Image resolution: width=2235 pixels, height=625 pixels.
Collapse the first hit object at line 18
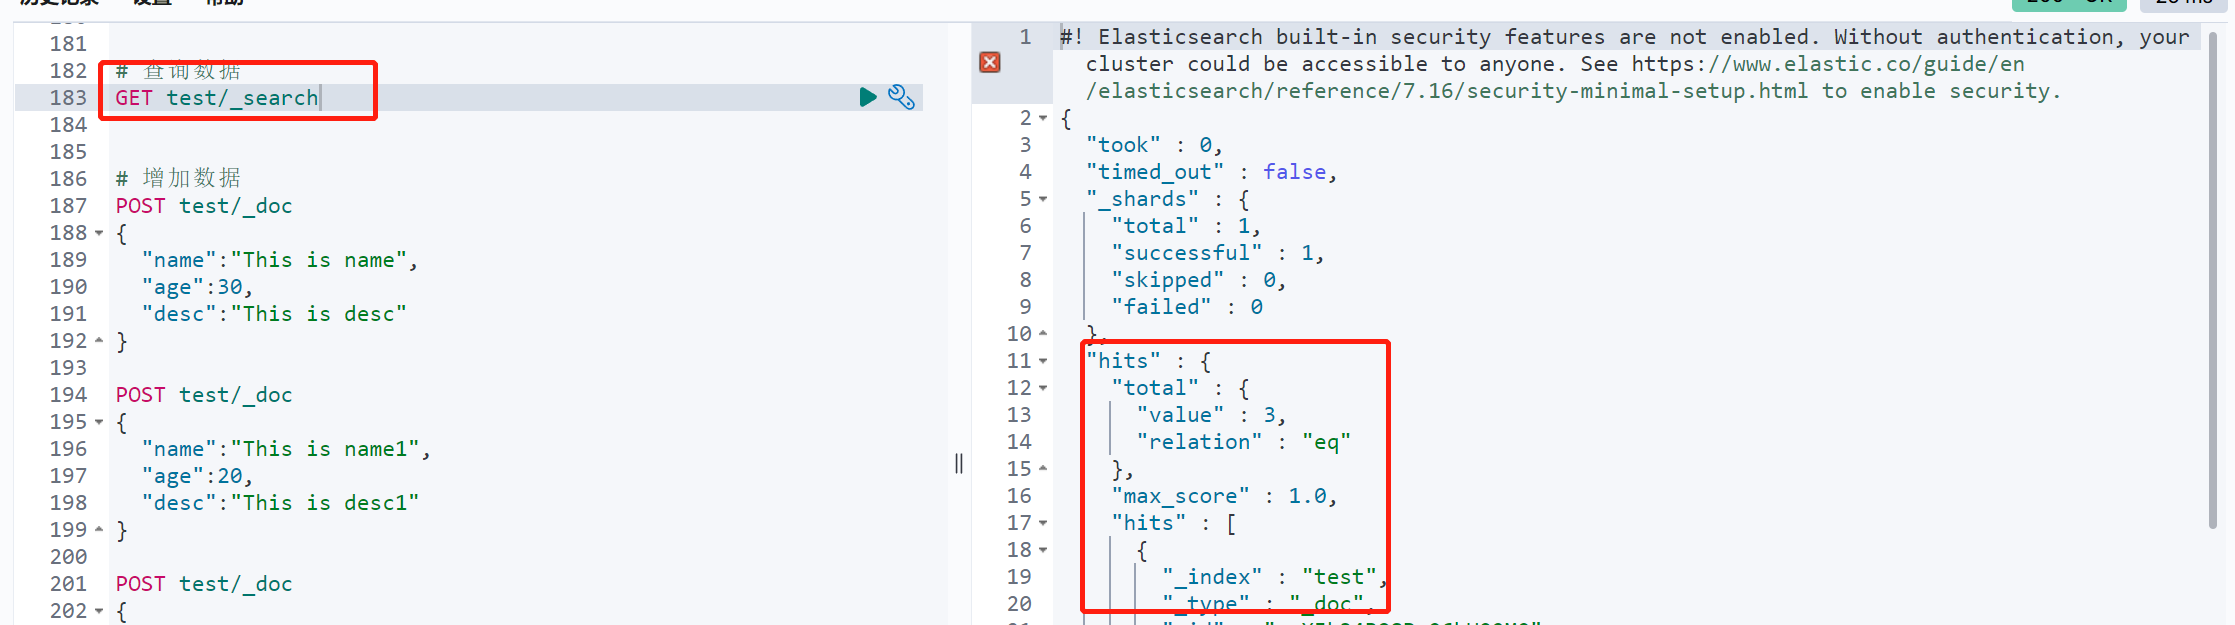click(1043, 550)
